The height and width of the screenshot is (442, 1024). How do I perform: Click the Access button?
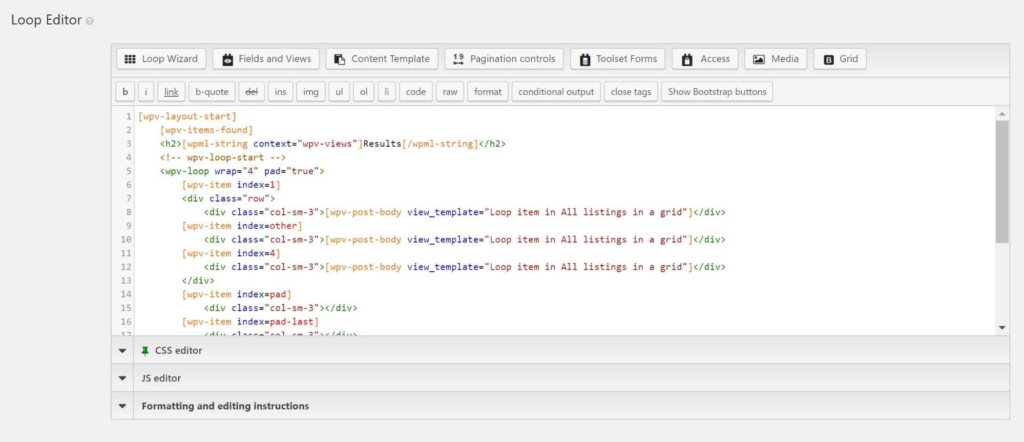tap(705, 59)
